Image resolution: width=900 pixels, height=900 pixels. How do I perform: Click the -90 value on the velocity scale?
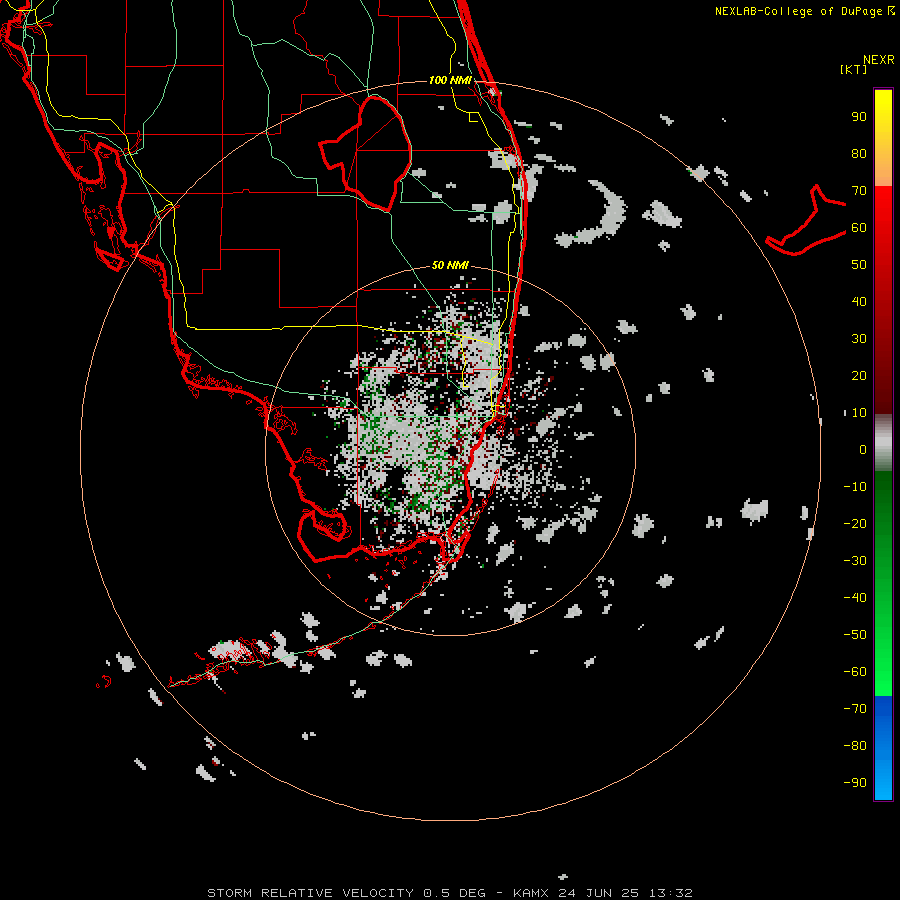point(855,782)
